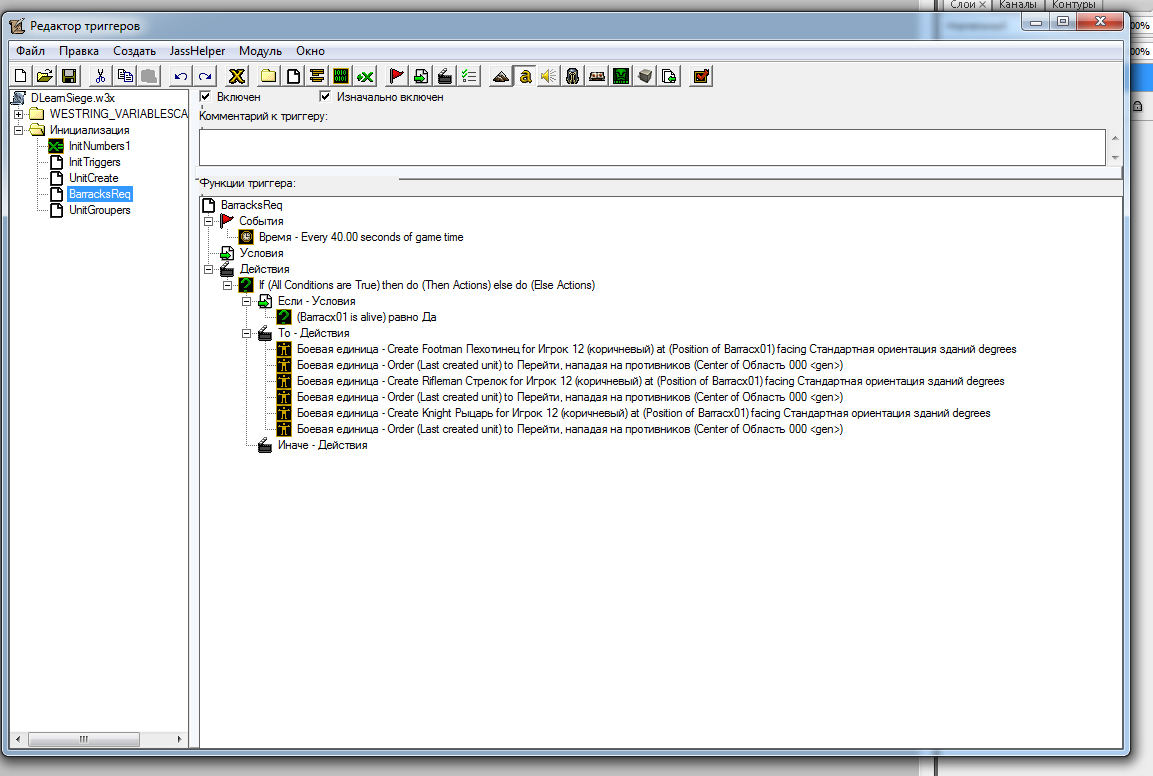Collapse the То - Действия branch

point(247,333)
